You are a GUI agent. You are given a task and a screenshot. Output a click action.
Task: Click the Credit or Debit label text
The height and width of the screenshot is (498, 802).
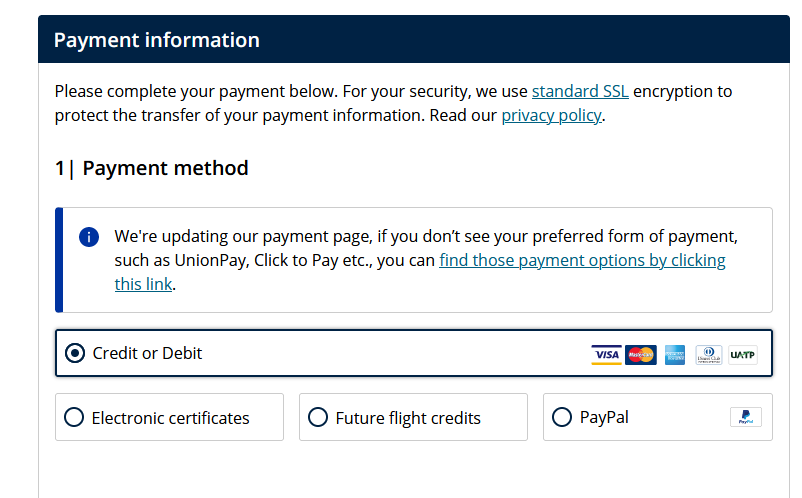click(147, 353)
